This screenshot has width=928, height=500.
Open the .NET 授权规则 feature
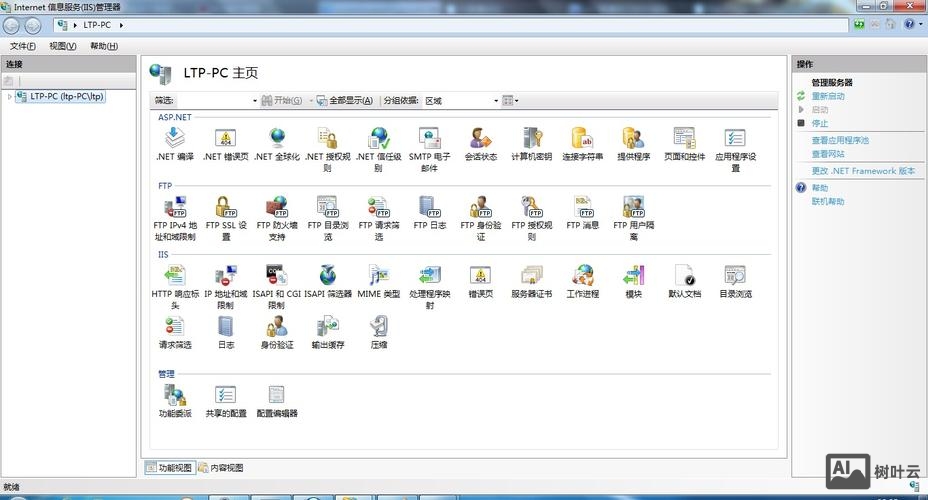(328, 150)
